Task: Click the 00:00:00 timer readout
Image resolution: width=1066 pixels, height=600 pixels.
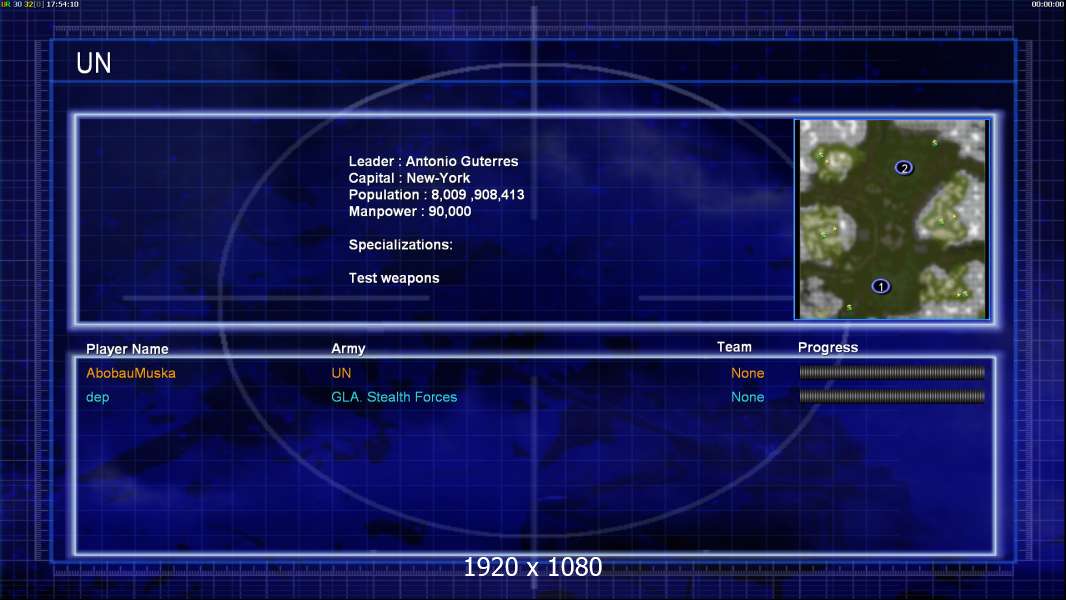Action: coord(1048,4)
